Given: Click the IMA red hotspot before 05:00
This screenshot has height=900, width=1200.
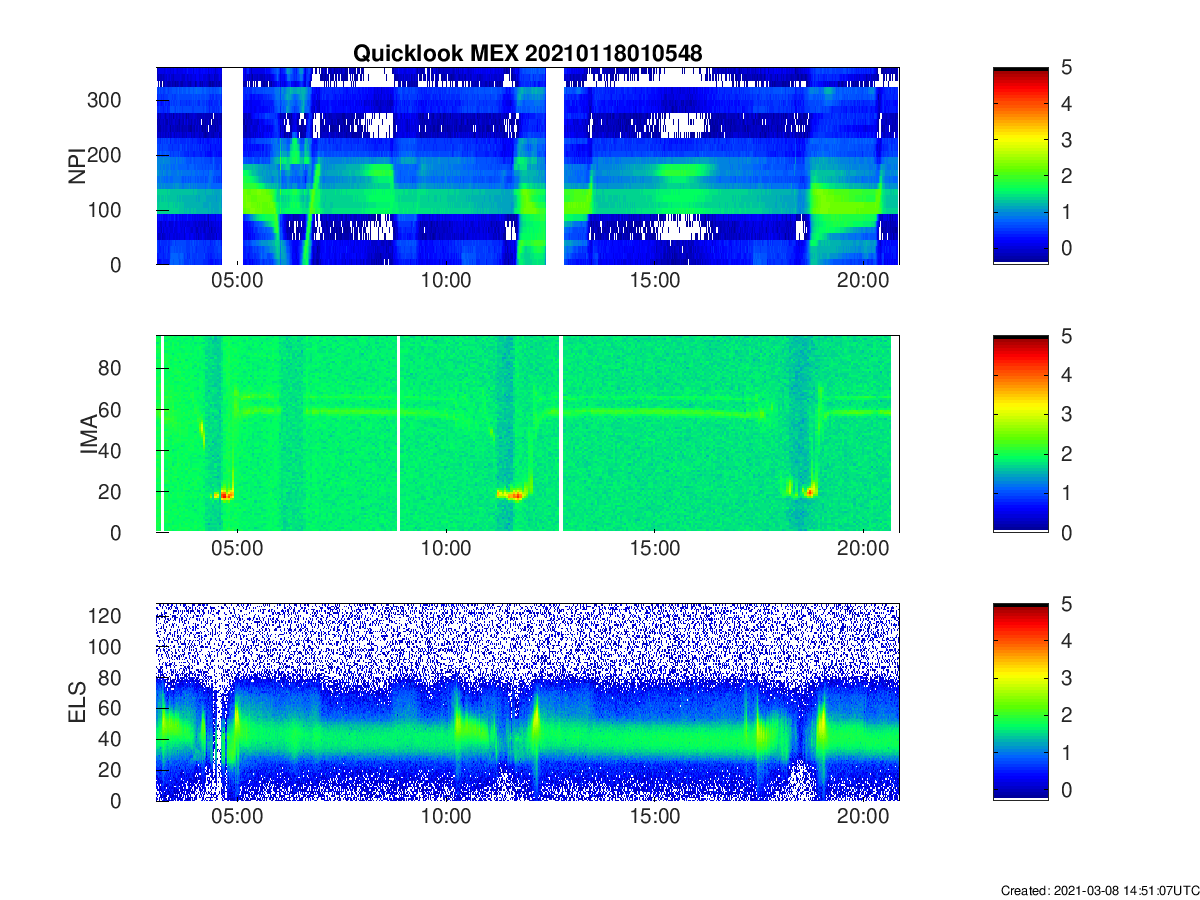Looking at the screenshot, I should [x=225, y=494].
